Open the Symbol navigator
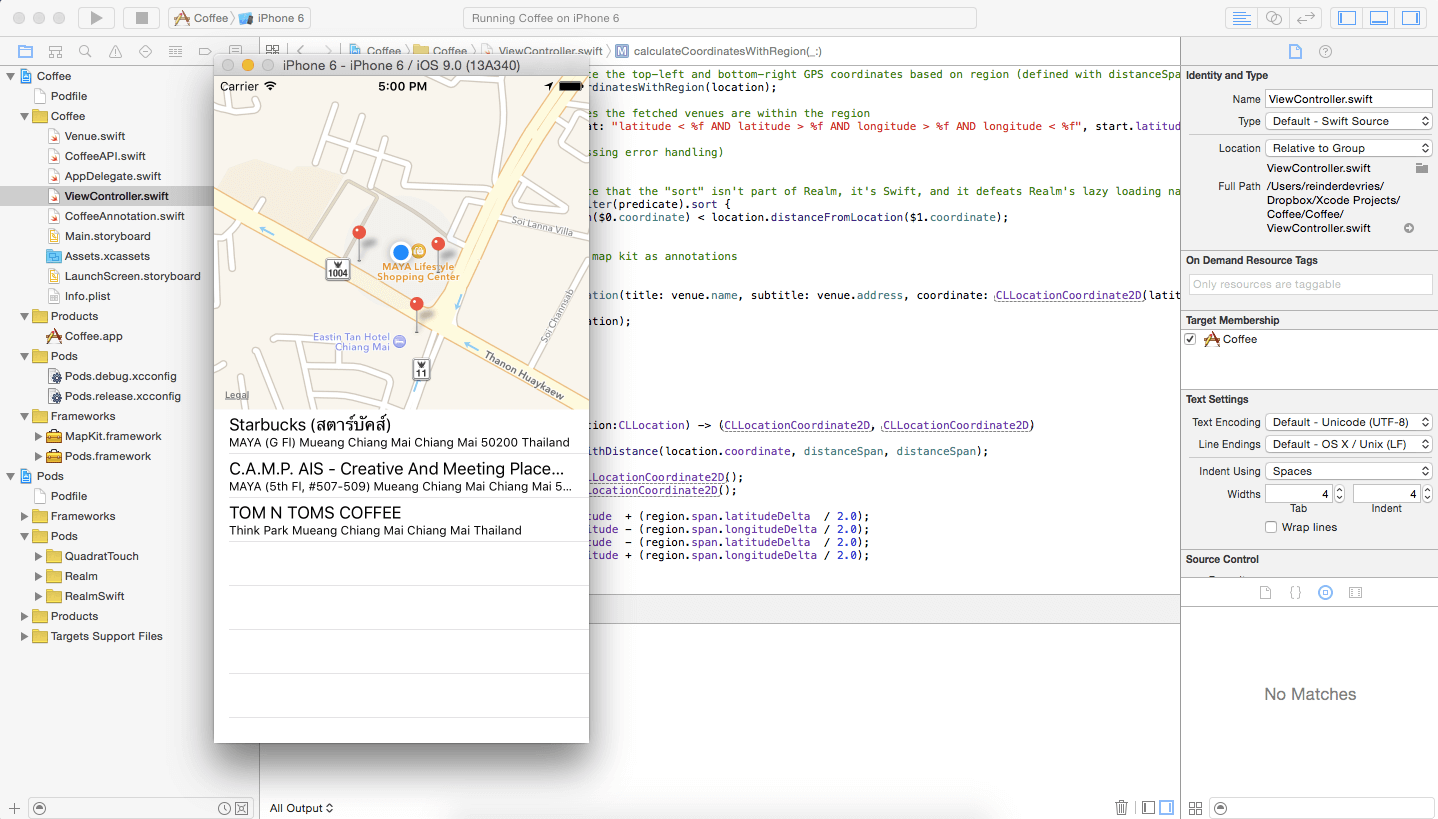 (x=55, y=51)
